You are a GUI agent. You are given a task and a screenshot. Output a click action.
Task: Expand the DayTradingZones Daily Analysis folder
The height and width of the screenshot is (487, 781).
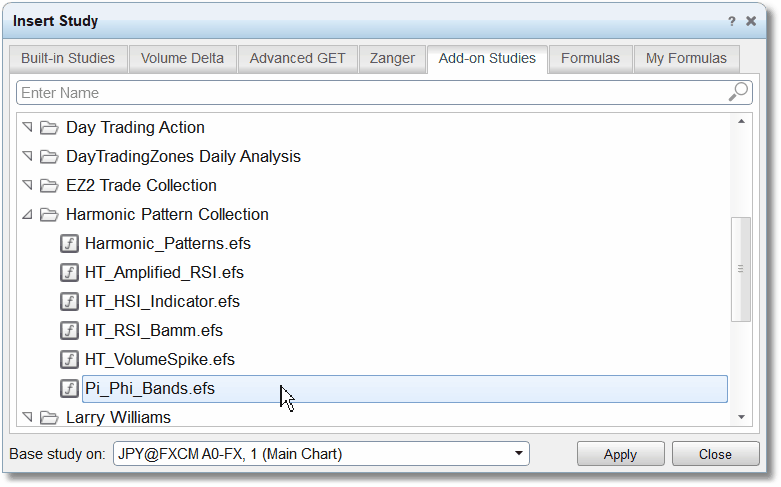pos(27,156)
